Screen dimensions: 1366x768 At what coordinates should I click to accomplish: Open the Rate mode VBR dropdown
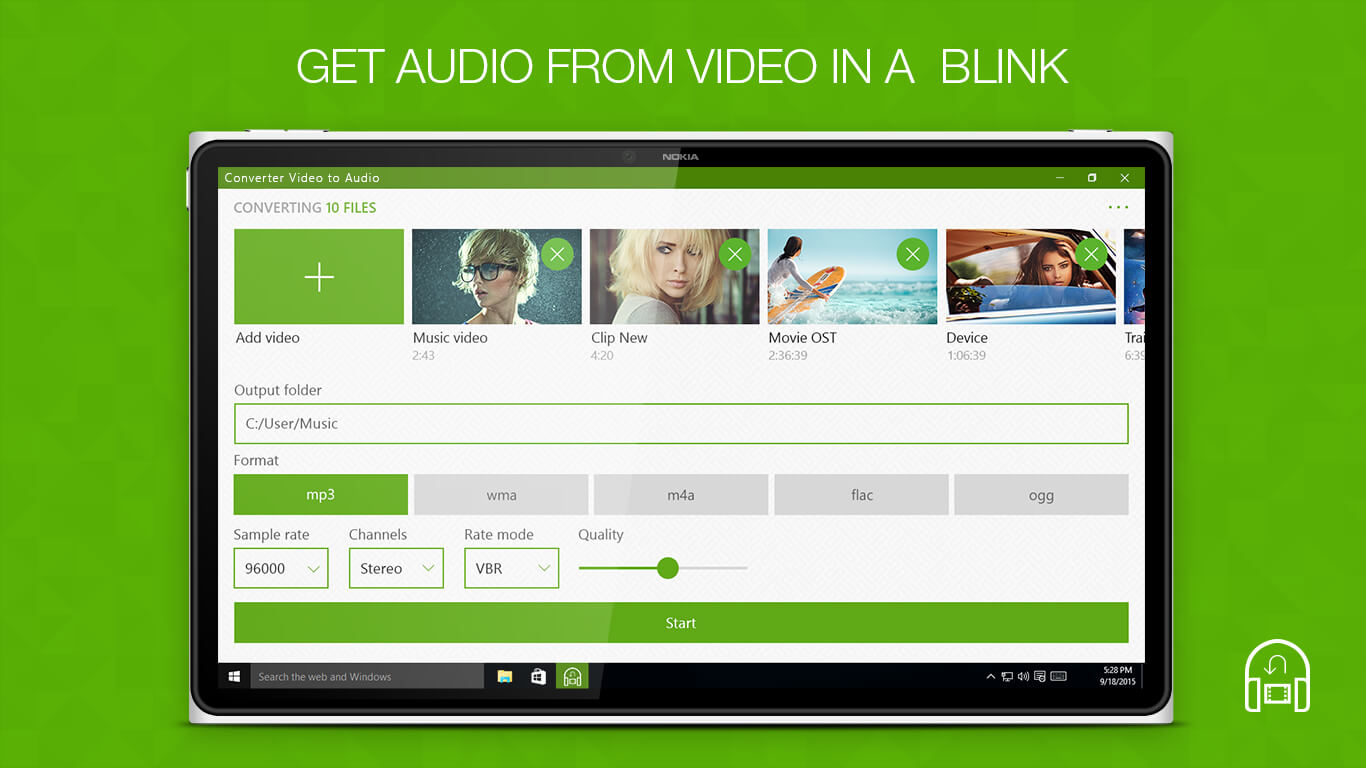point(511,568)
